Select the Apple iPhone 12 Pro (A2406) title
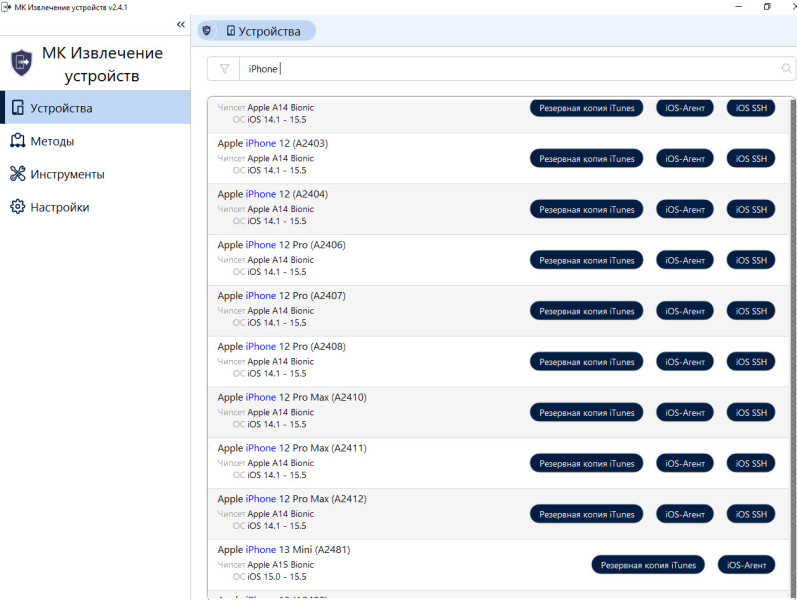The height and width of the screenshot is (600, 797). click(281, 245)
